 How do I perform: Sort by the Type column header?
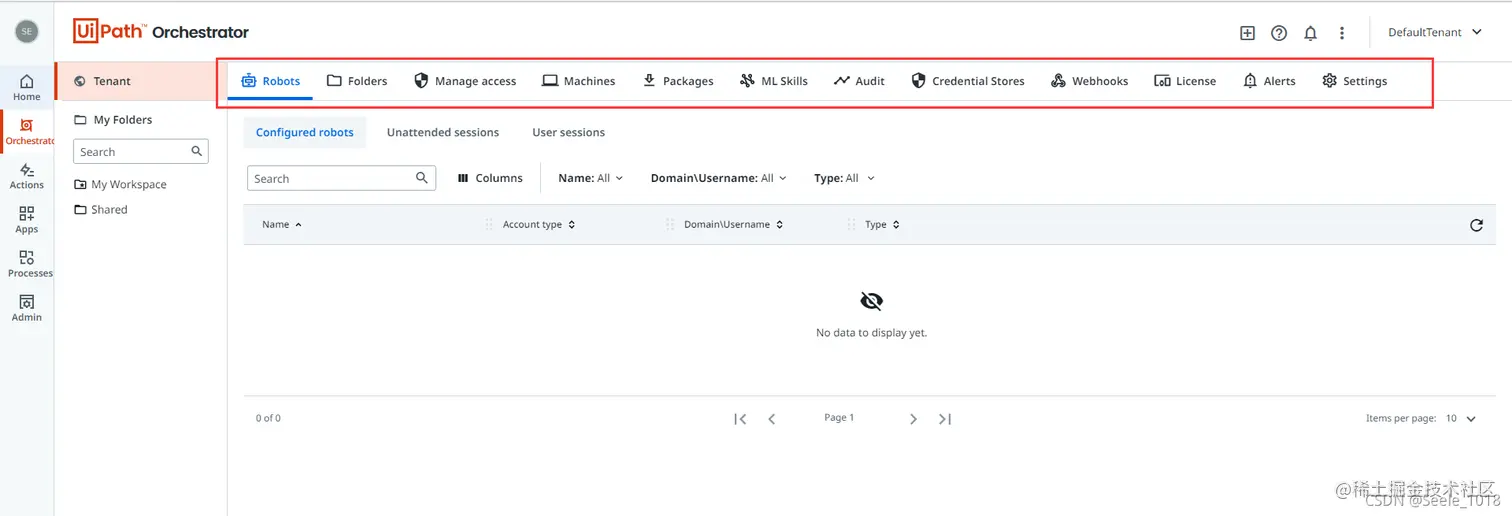click(x=882, y=225)
